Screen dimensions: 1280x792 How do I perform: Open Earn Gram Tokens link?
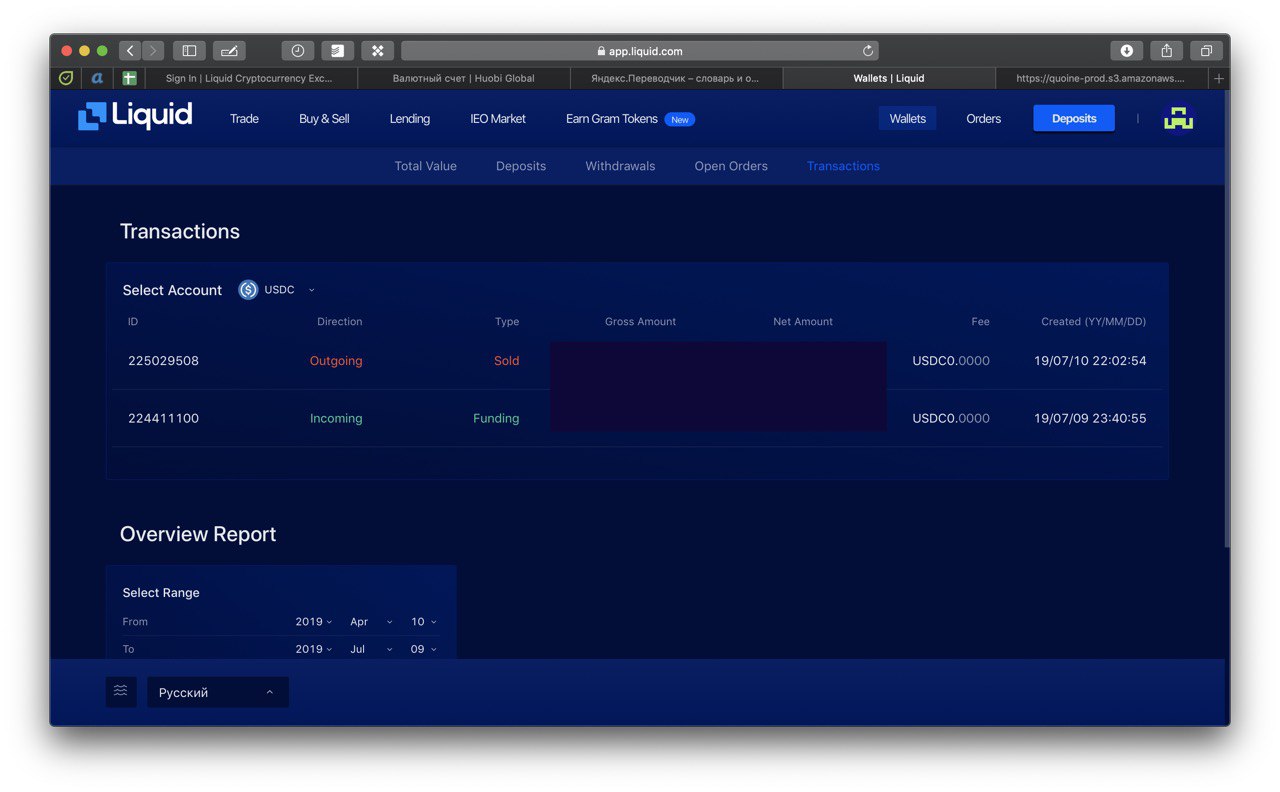click(630, 118)
